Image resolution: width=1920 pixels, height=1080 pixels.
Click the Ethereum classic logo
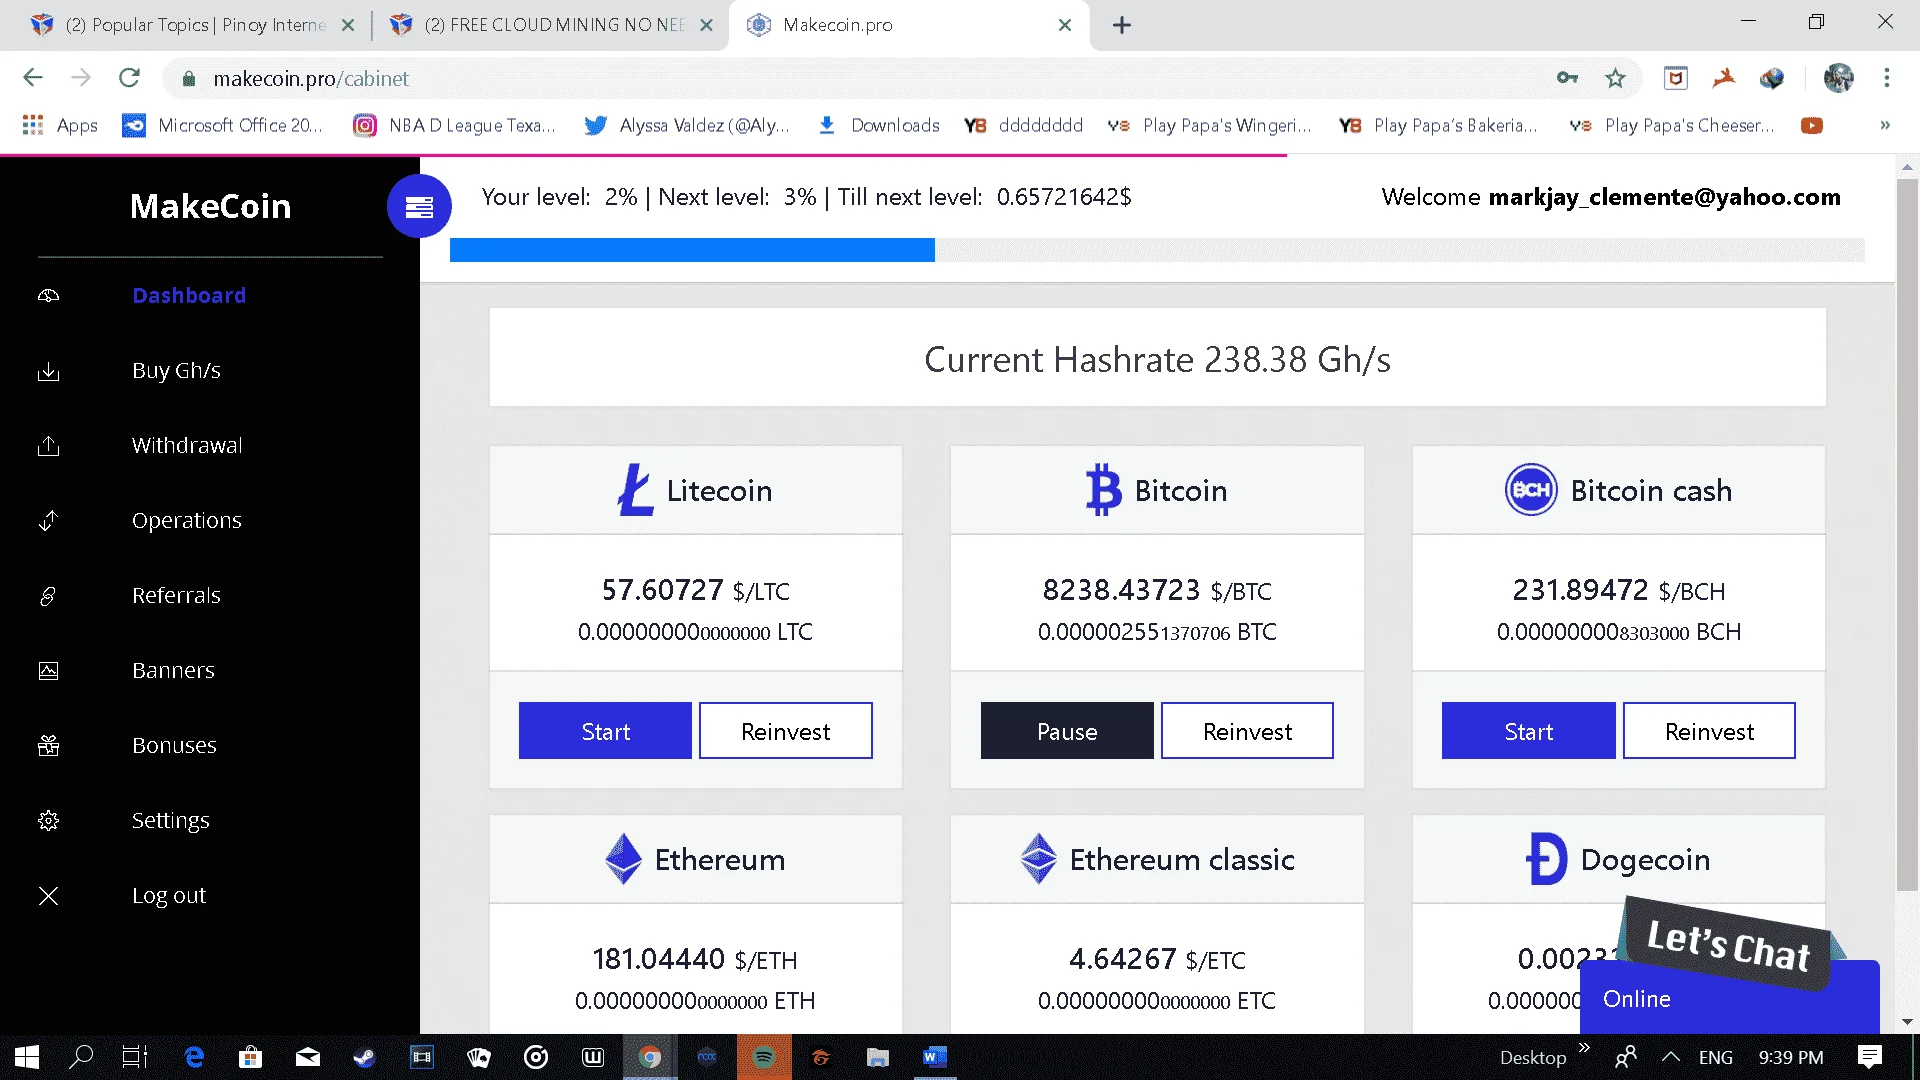click(1038, 859)
